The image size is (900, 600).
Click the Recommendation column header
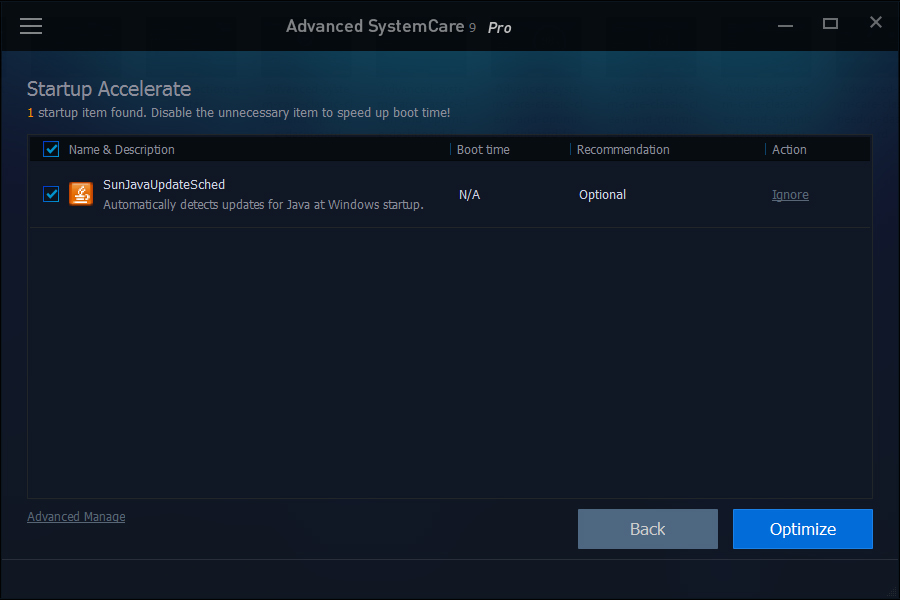click(623, 149)
